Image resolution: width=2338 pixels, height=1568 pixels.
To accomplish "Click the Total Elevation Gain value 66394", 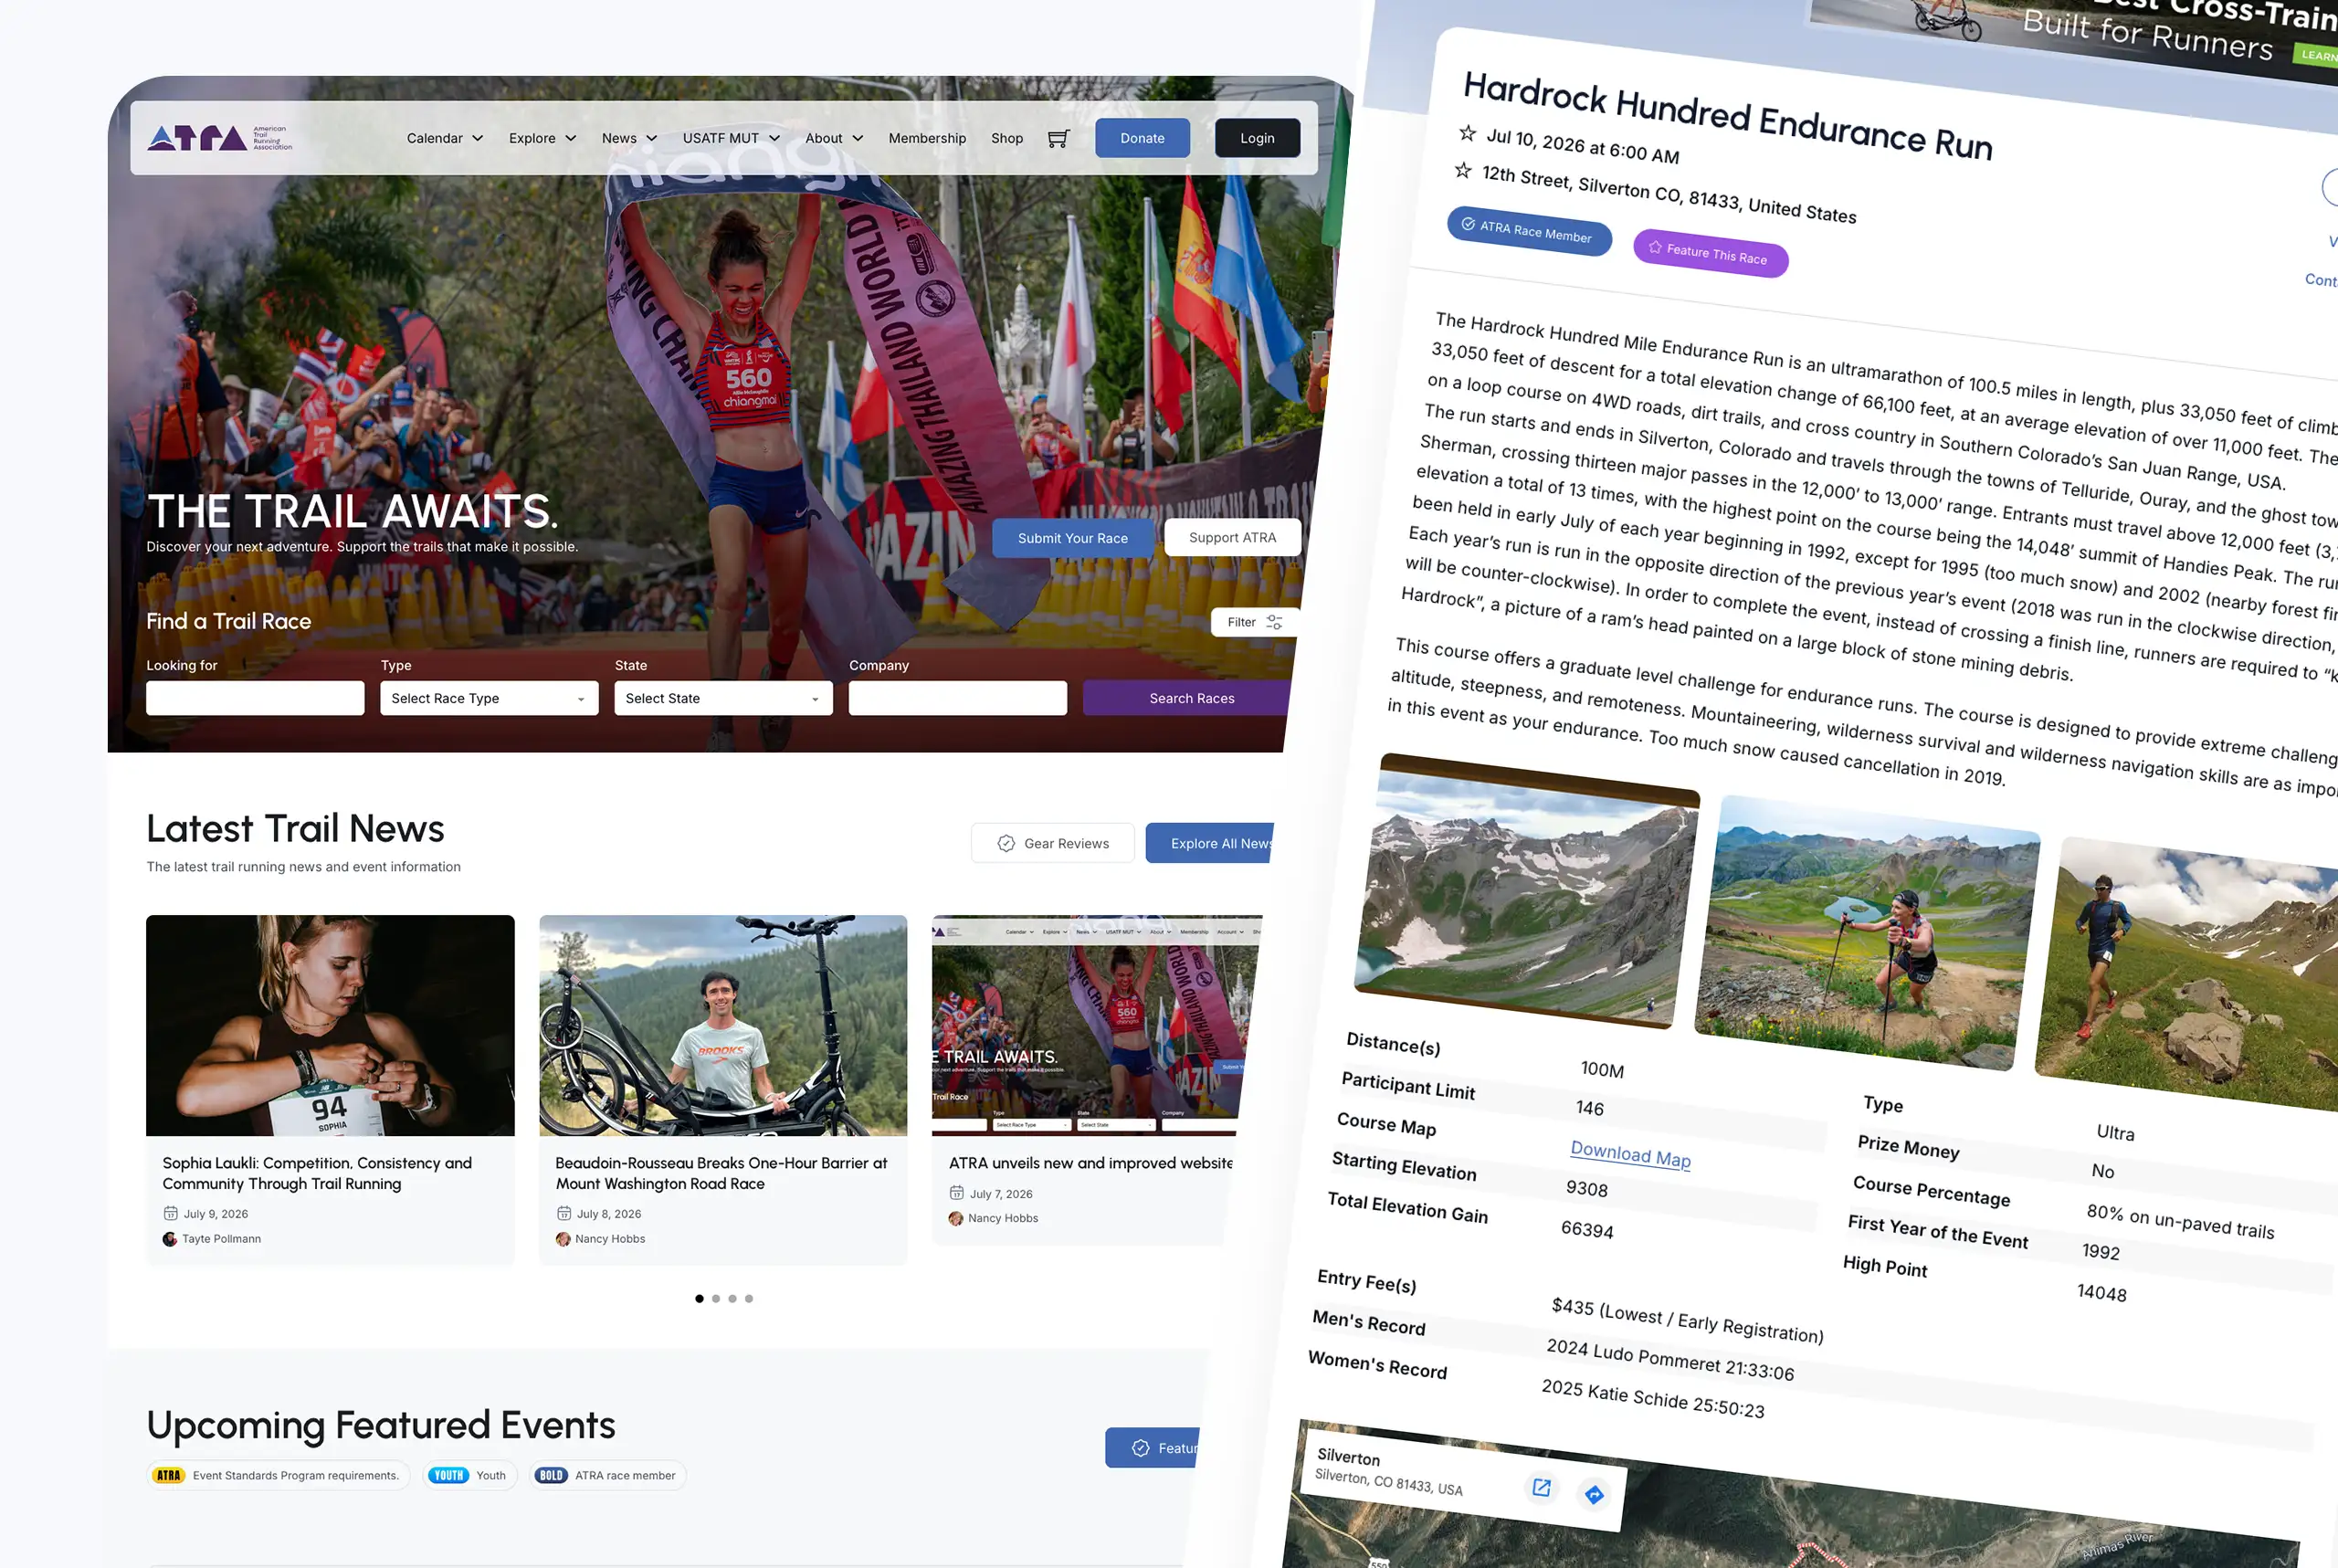I will coord(1587,1229).
